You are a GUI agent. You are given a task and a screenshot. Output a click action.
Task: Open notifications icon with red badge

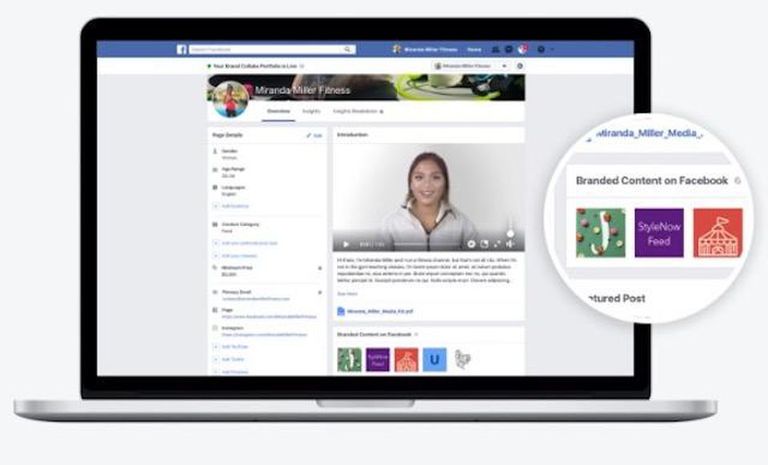point(522,49)
